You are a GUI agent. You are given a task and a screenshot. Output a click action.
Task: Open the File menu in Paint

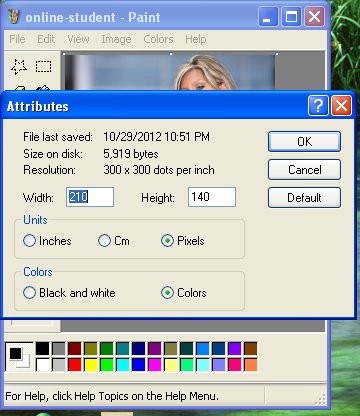tap(17, 39)
